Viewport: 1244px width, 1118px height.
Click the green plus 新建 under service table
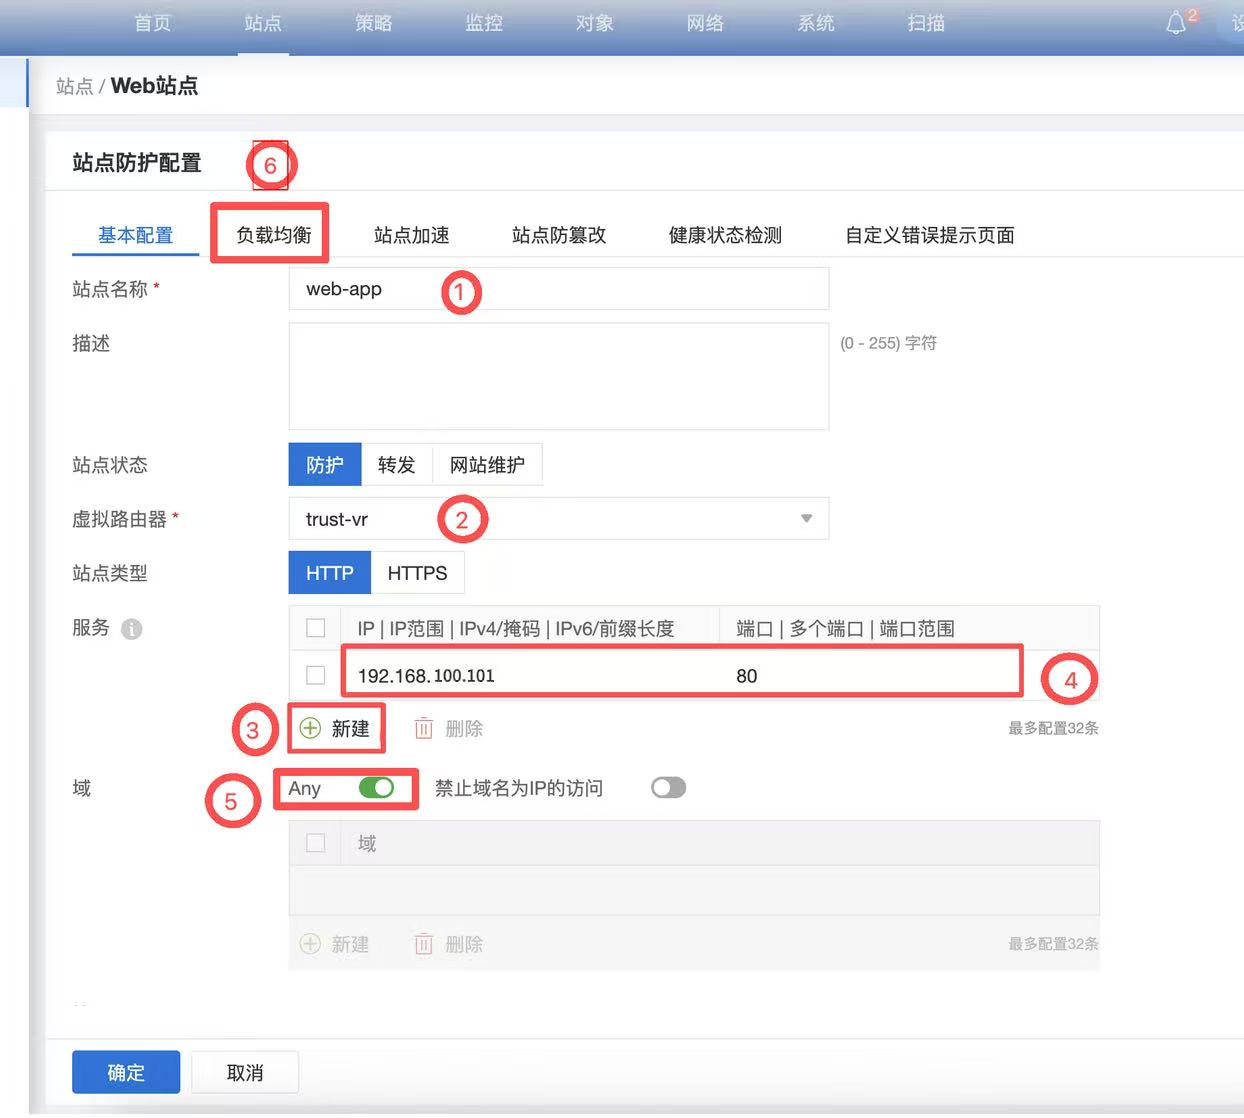coord(336,728)
